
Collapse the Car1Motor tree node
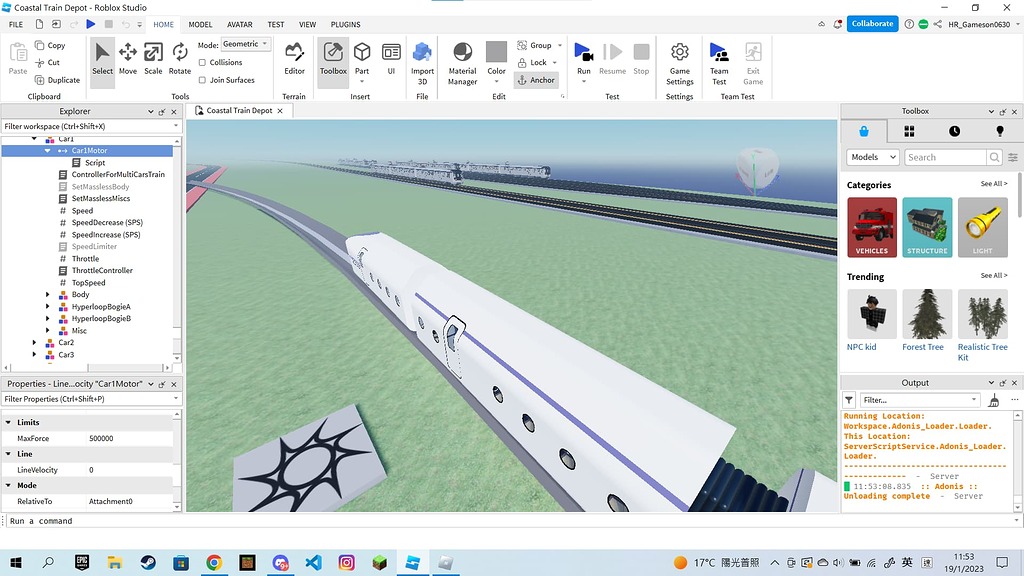click(x=47, y=151)
